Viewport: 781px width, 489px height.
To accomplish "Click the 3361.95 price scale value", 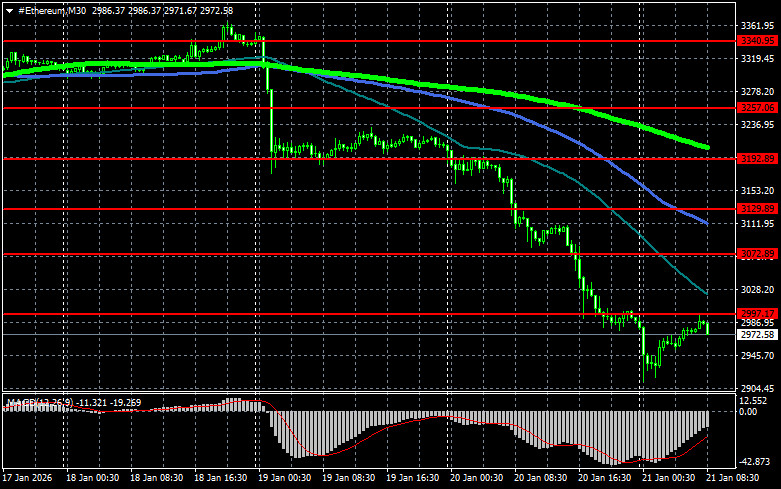I will tap(756, 26).
